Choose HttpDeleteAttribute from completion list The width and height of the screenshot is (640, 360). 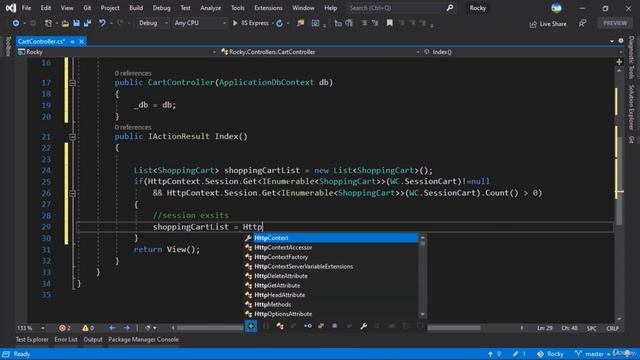[331, 276]
